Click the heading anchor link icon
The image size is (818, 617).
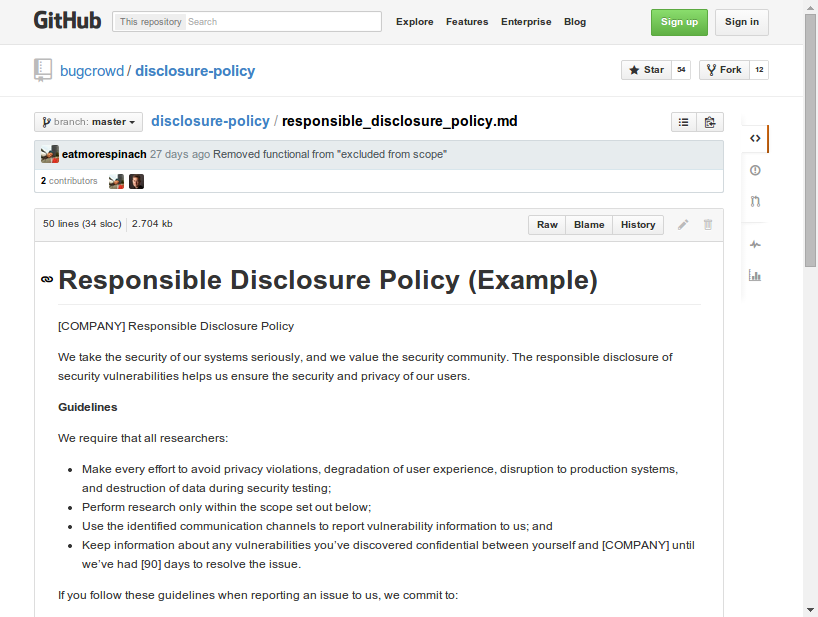pyautogui.click(x=46, y=281)
